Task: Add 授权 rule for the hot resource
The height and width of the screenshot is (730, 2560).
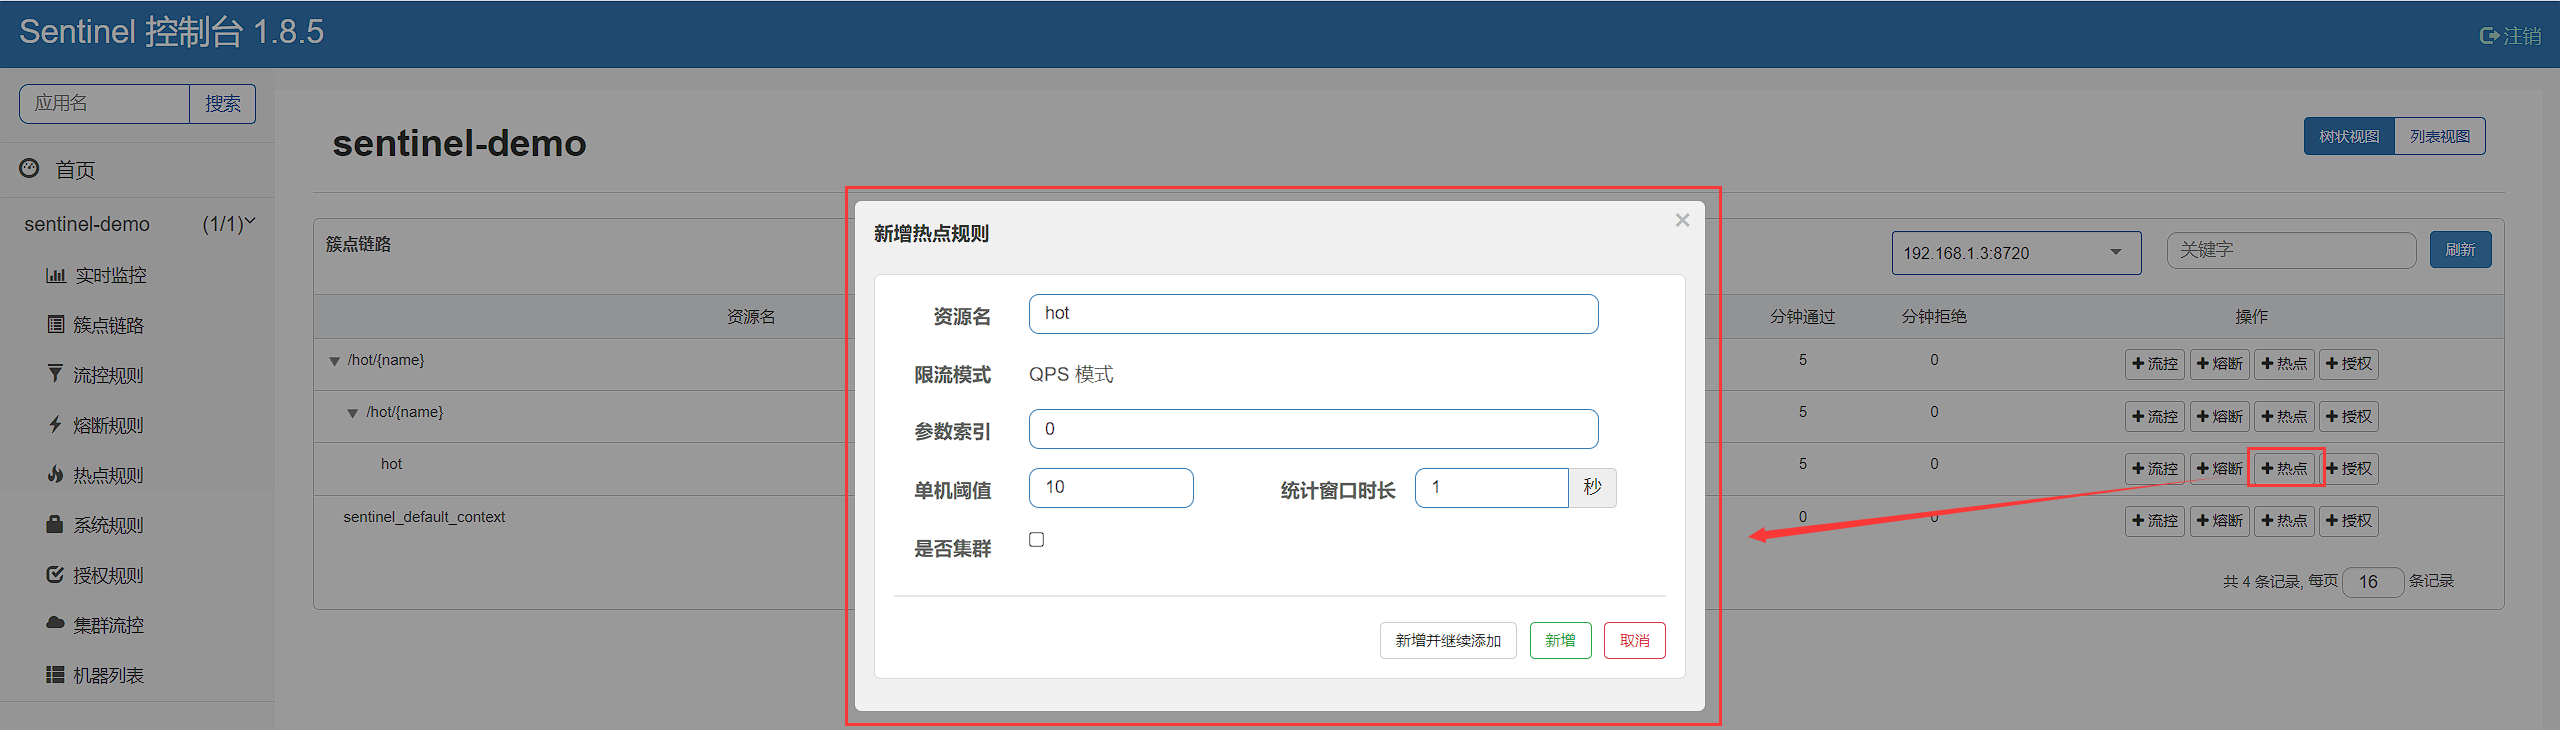Action: coord(2349,468)
